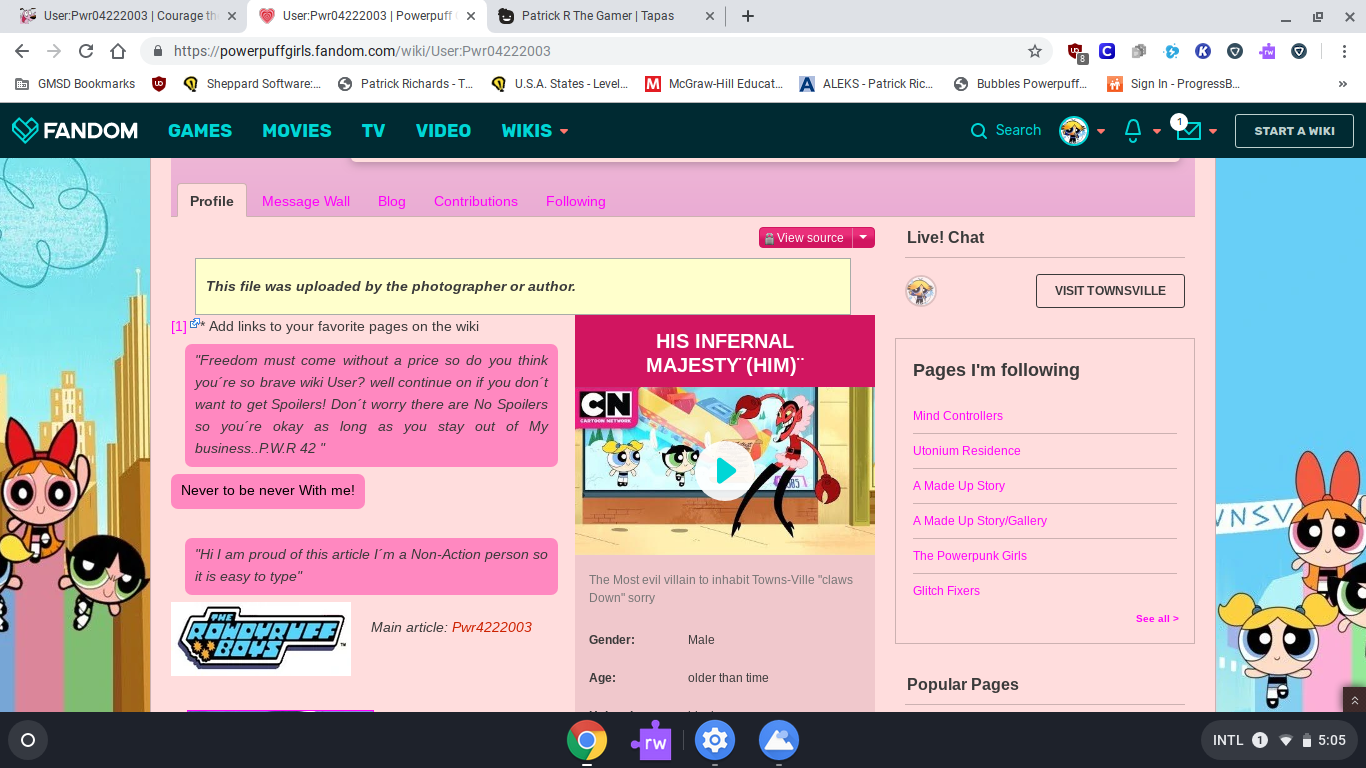Open the messages envelope icon
The width and height of the screenshot is (1366, 768).
[1188, 131]
